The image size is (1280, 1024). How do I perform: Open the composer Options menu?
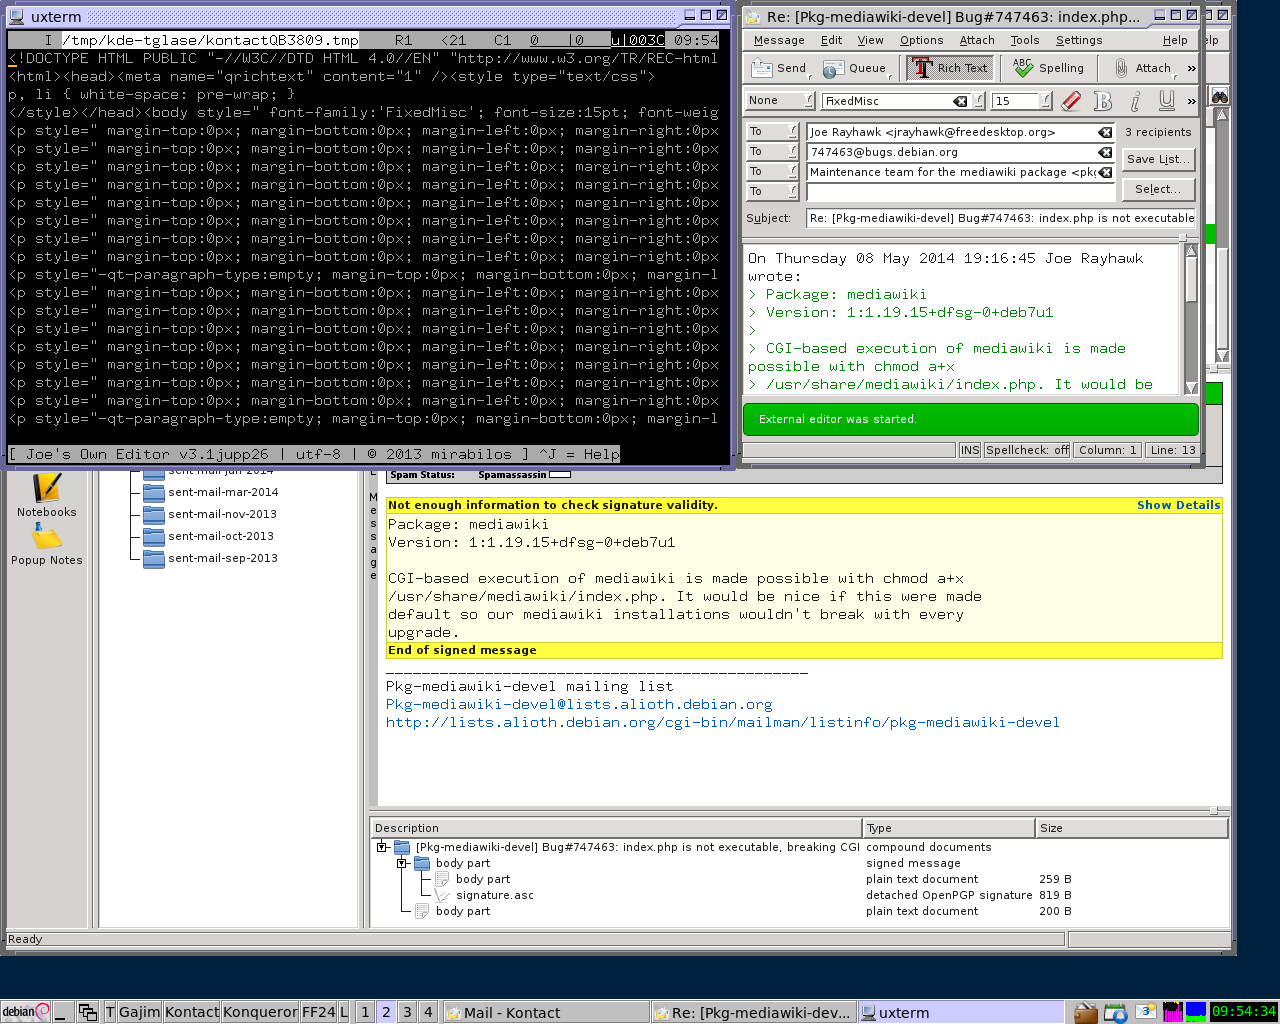pos(921,40)
